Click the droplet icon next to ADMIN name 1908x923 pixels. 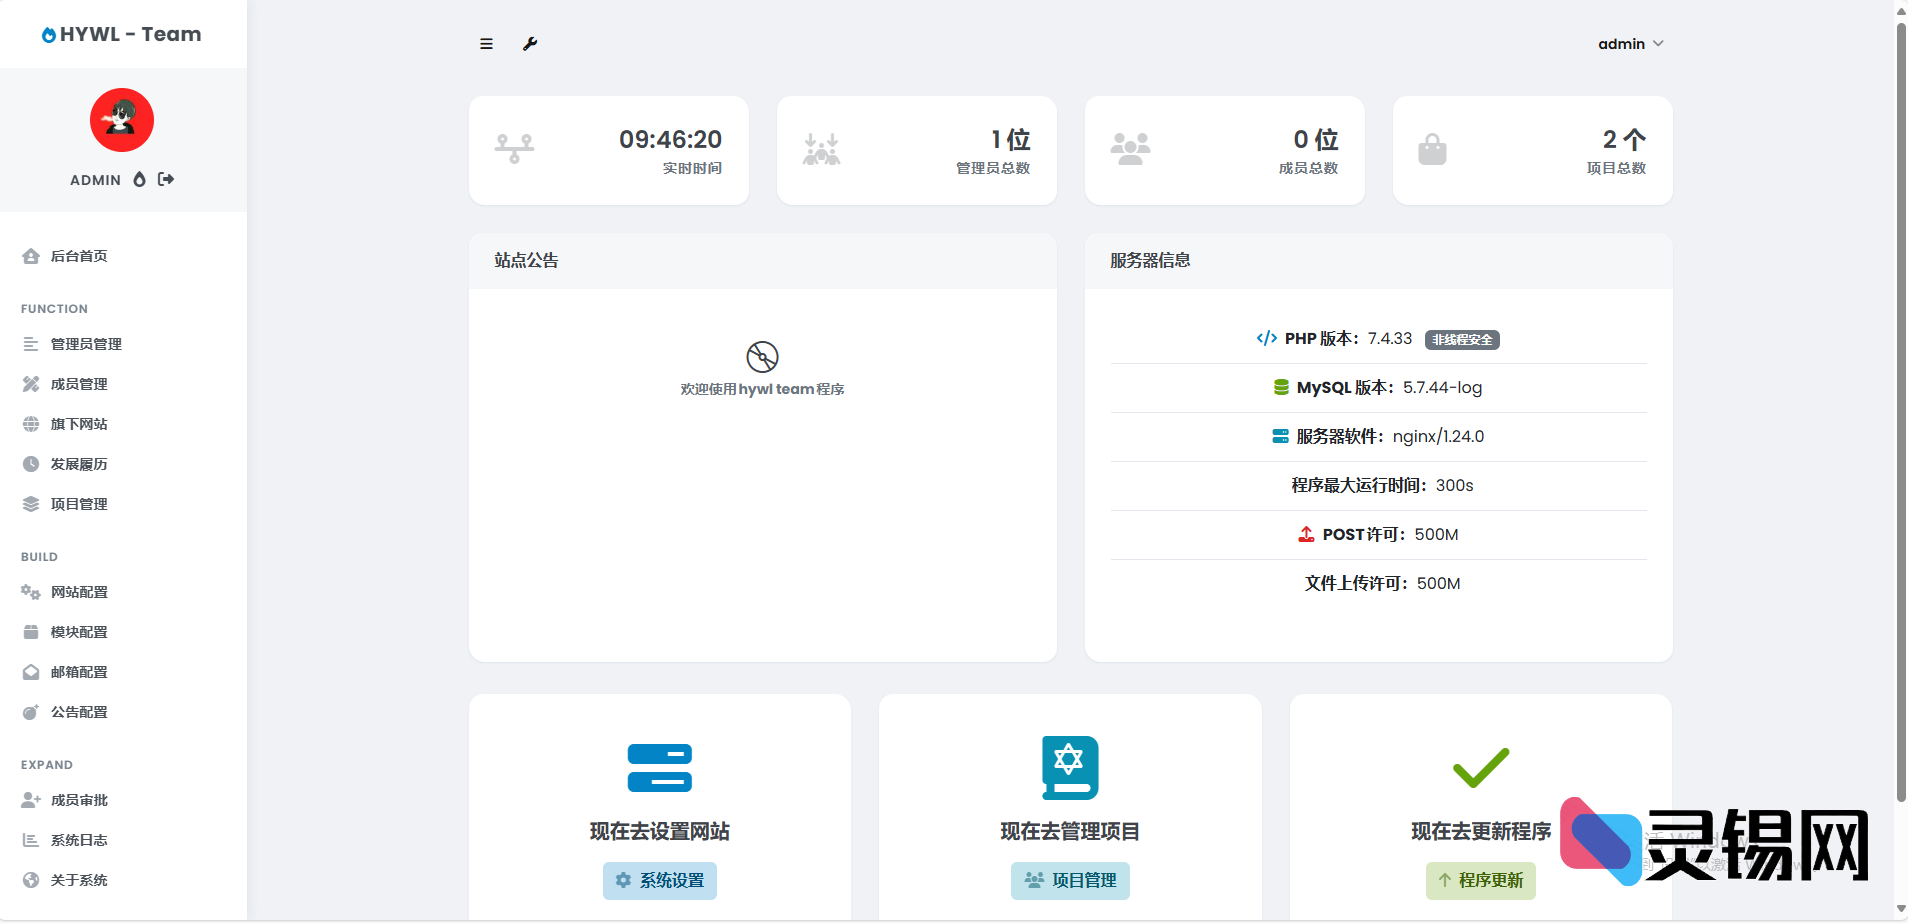click(139, 179)
